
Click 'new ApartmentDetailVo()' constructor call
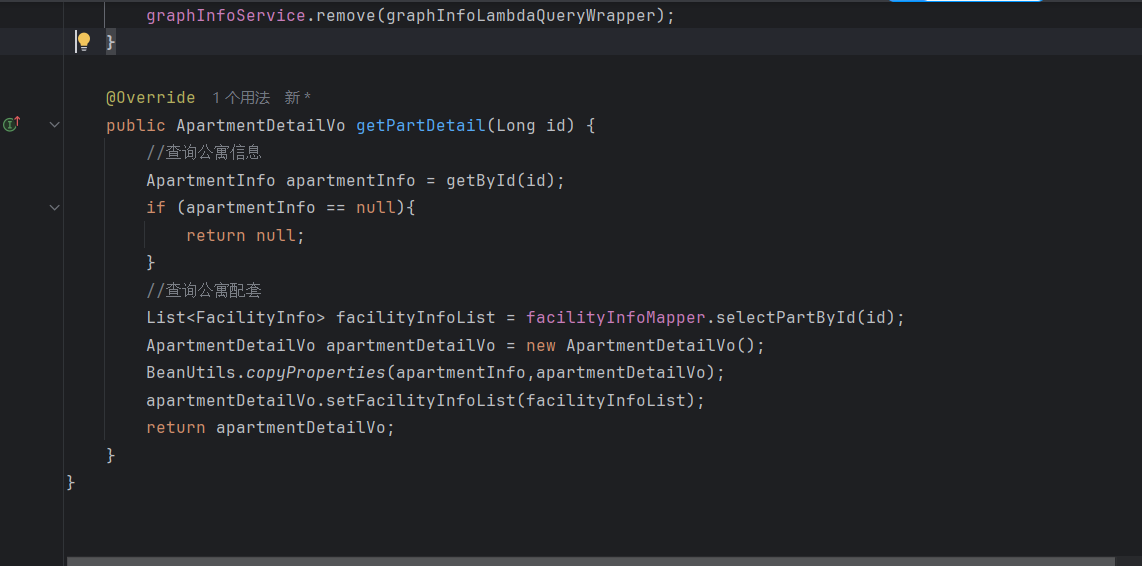click(641, 345)
